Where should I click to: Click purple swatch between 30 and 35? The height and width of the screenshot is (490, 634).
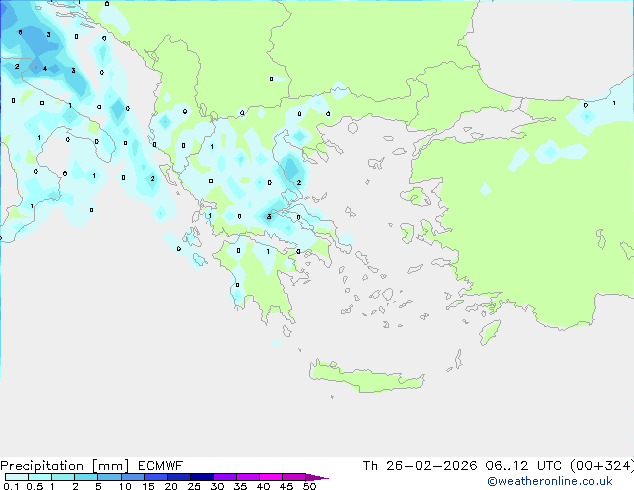pyautogui.click(x=225, y=477)
